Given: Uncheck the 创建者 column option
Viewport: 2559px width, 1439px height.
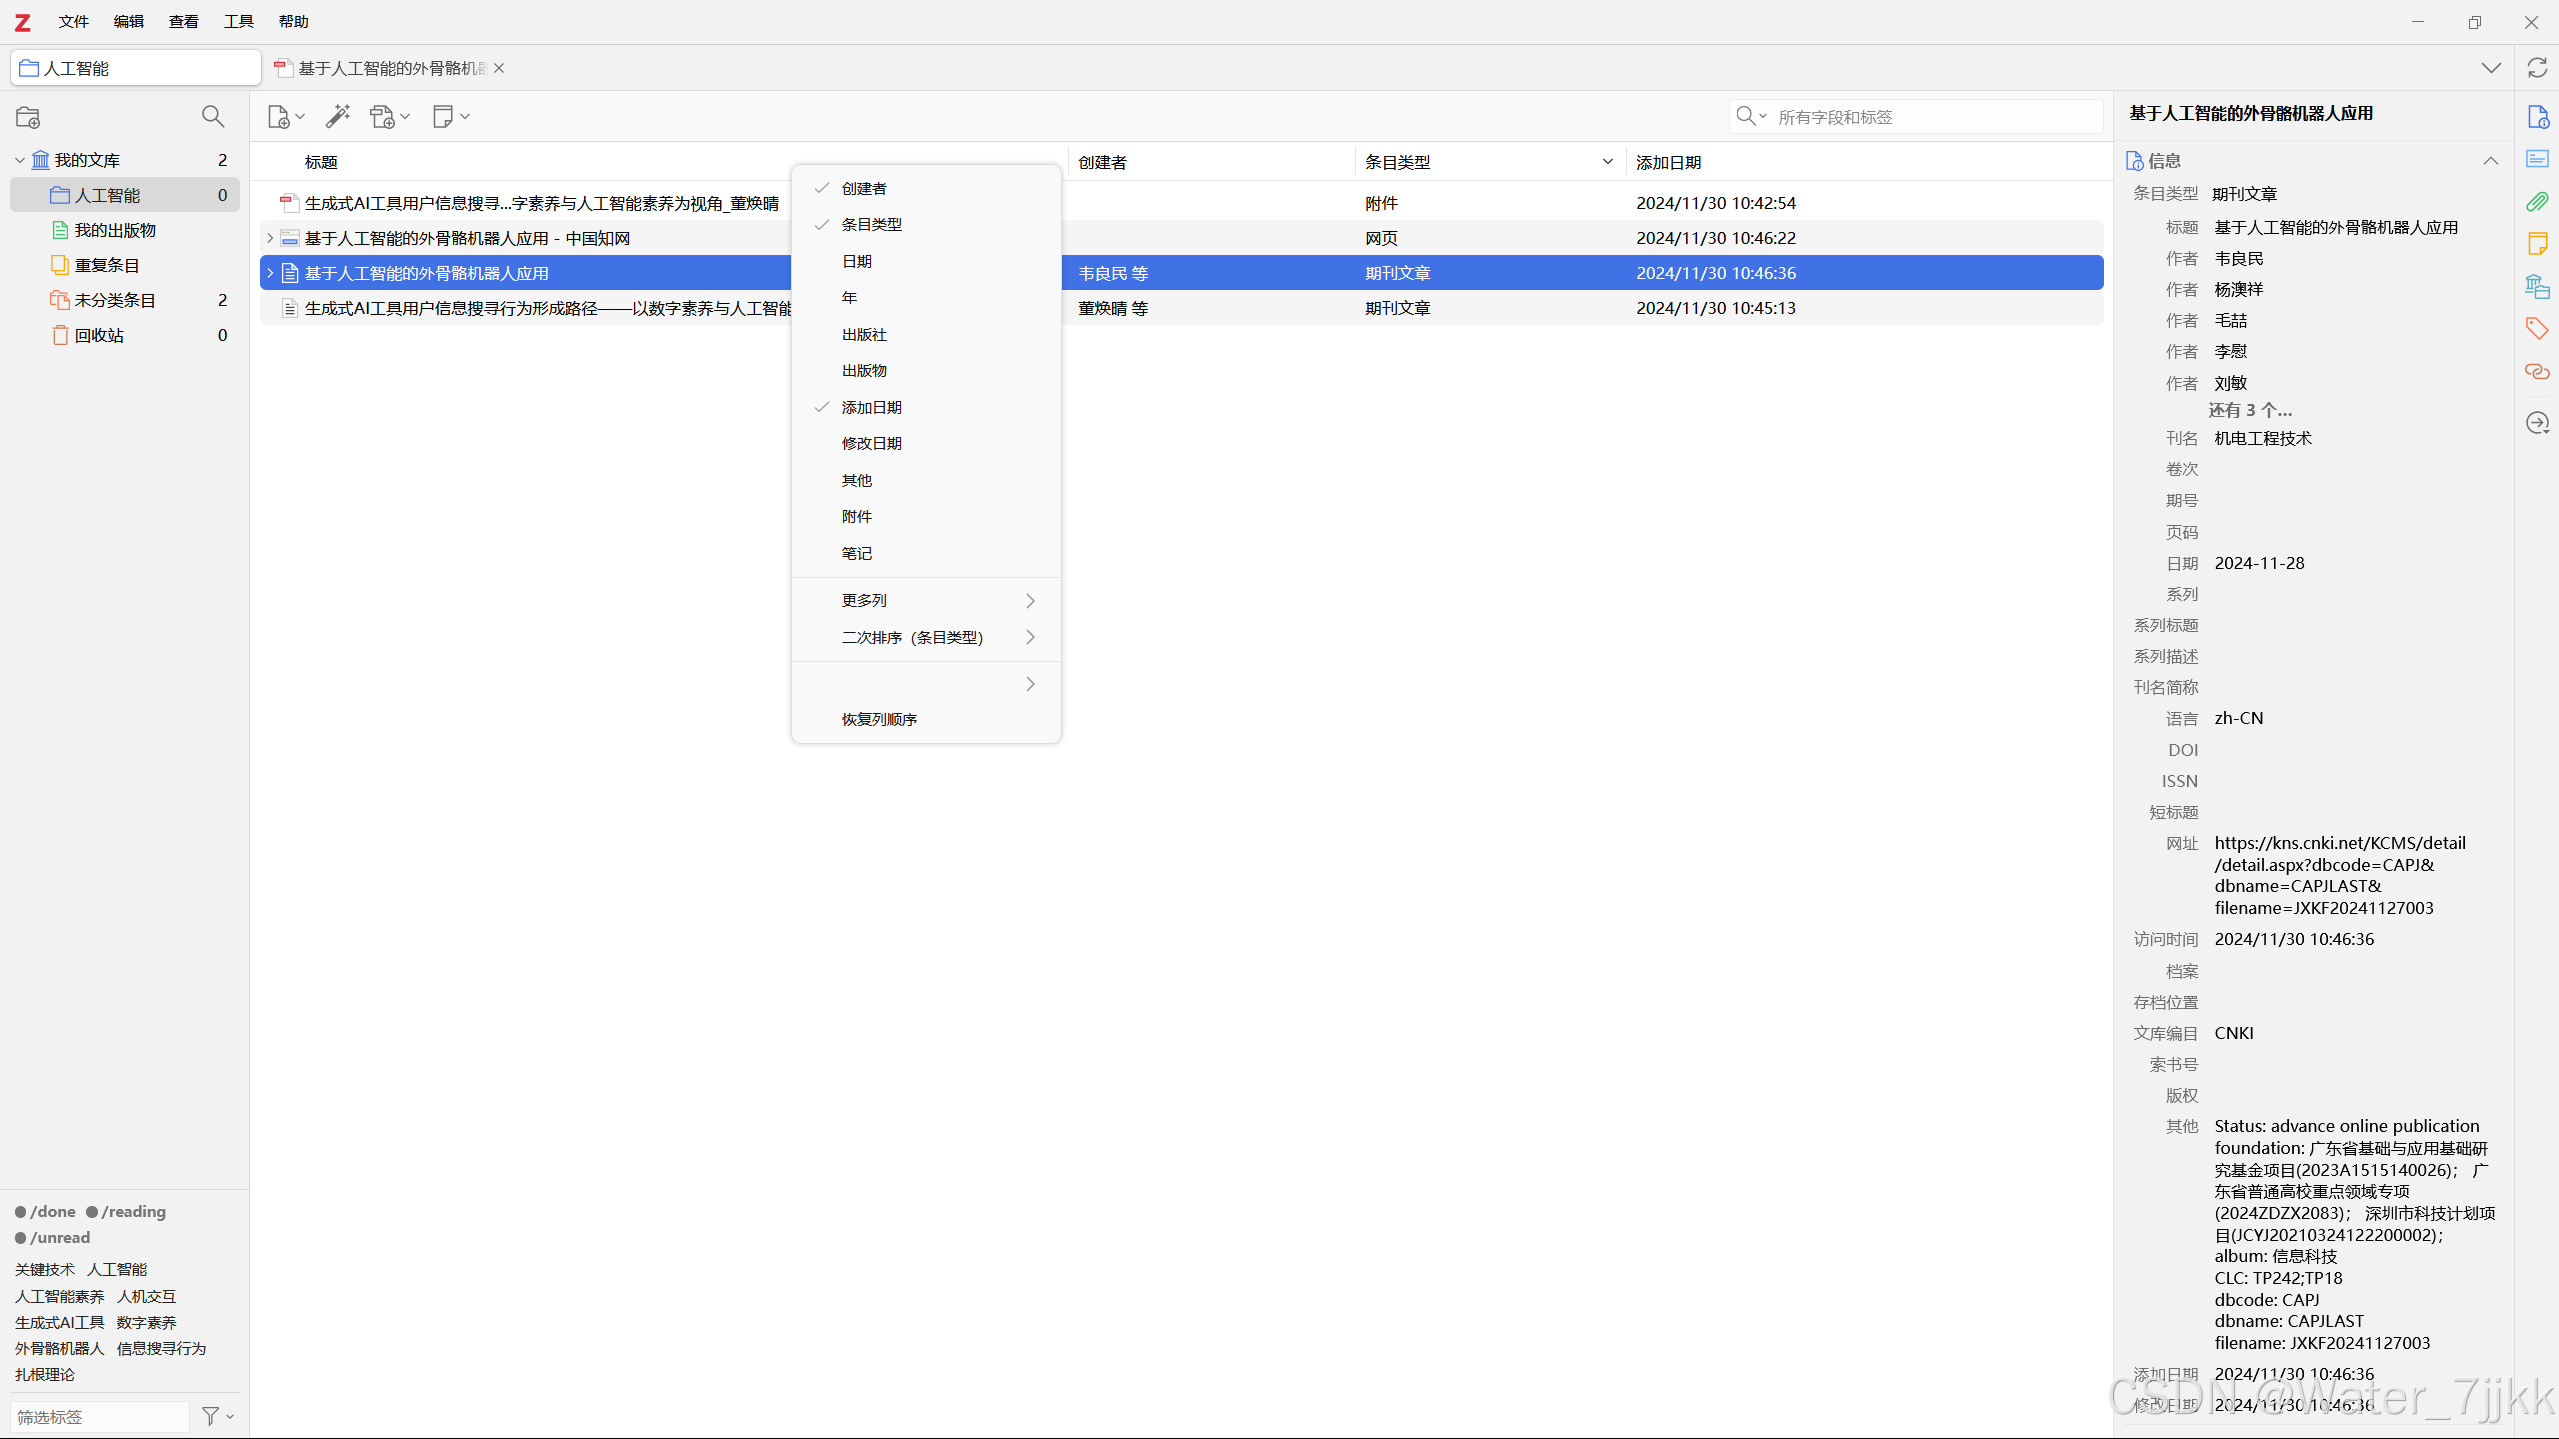Looking at the screenshot, I should click(864, 188).
